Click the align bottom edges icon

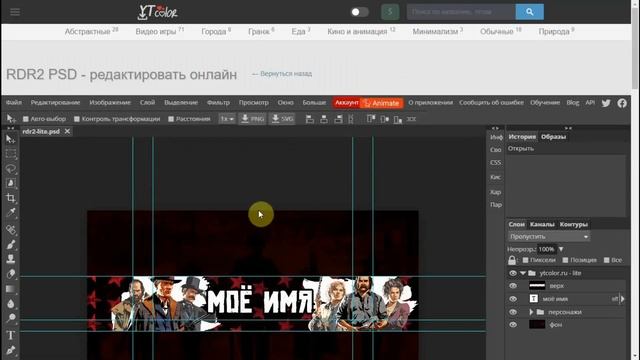(x=398, y=119)
